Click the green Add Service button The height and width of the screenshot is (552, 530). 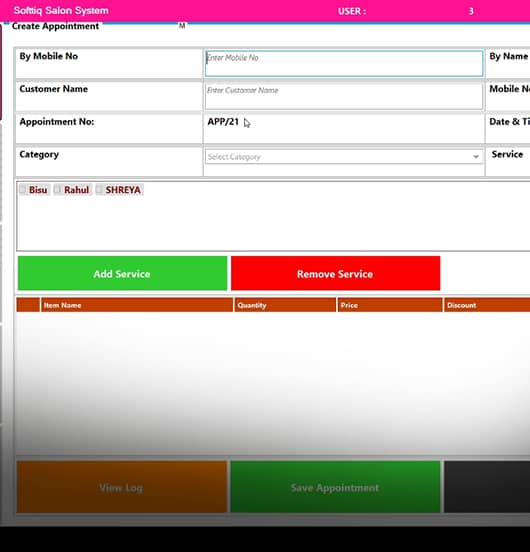tap(122, 274)
